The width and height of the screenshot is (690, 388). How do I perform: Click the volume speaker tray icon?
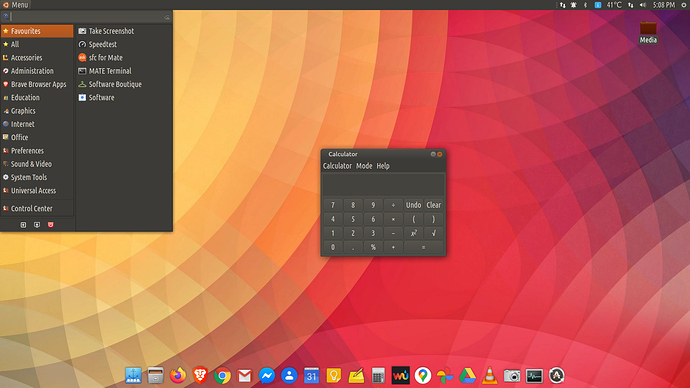point(643,5)
